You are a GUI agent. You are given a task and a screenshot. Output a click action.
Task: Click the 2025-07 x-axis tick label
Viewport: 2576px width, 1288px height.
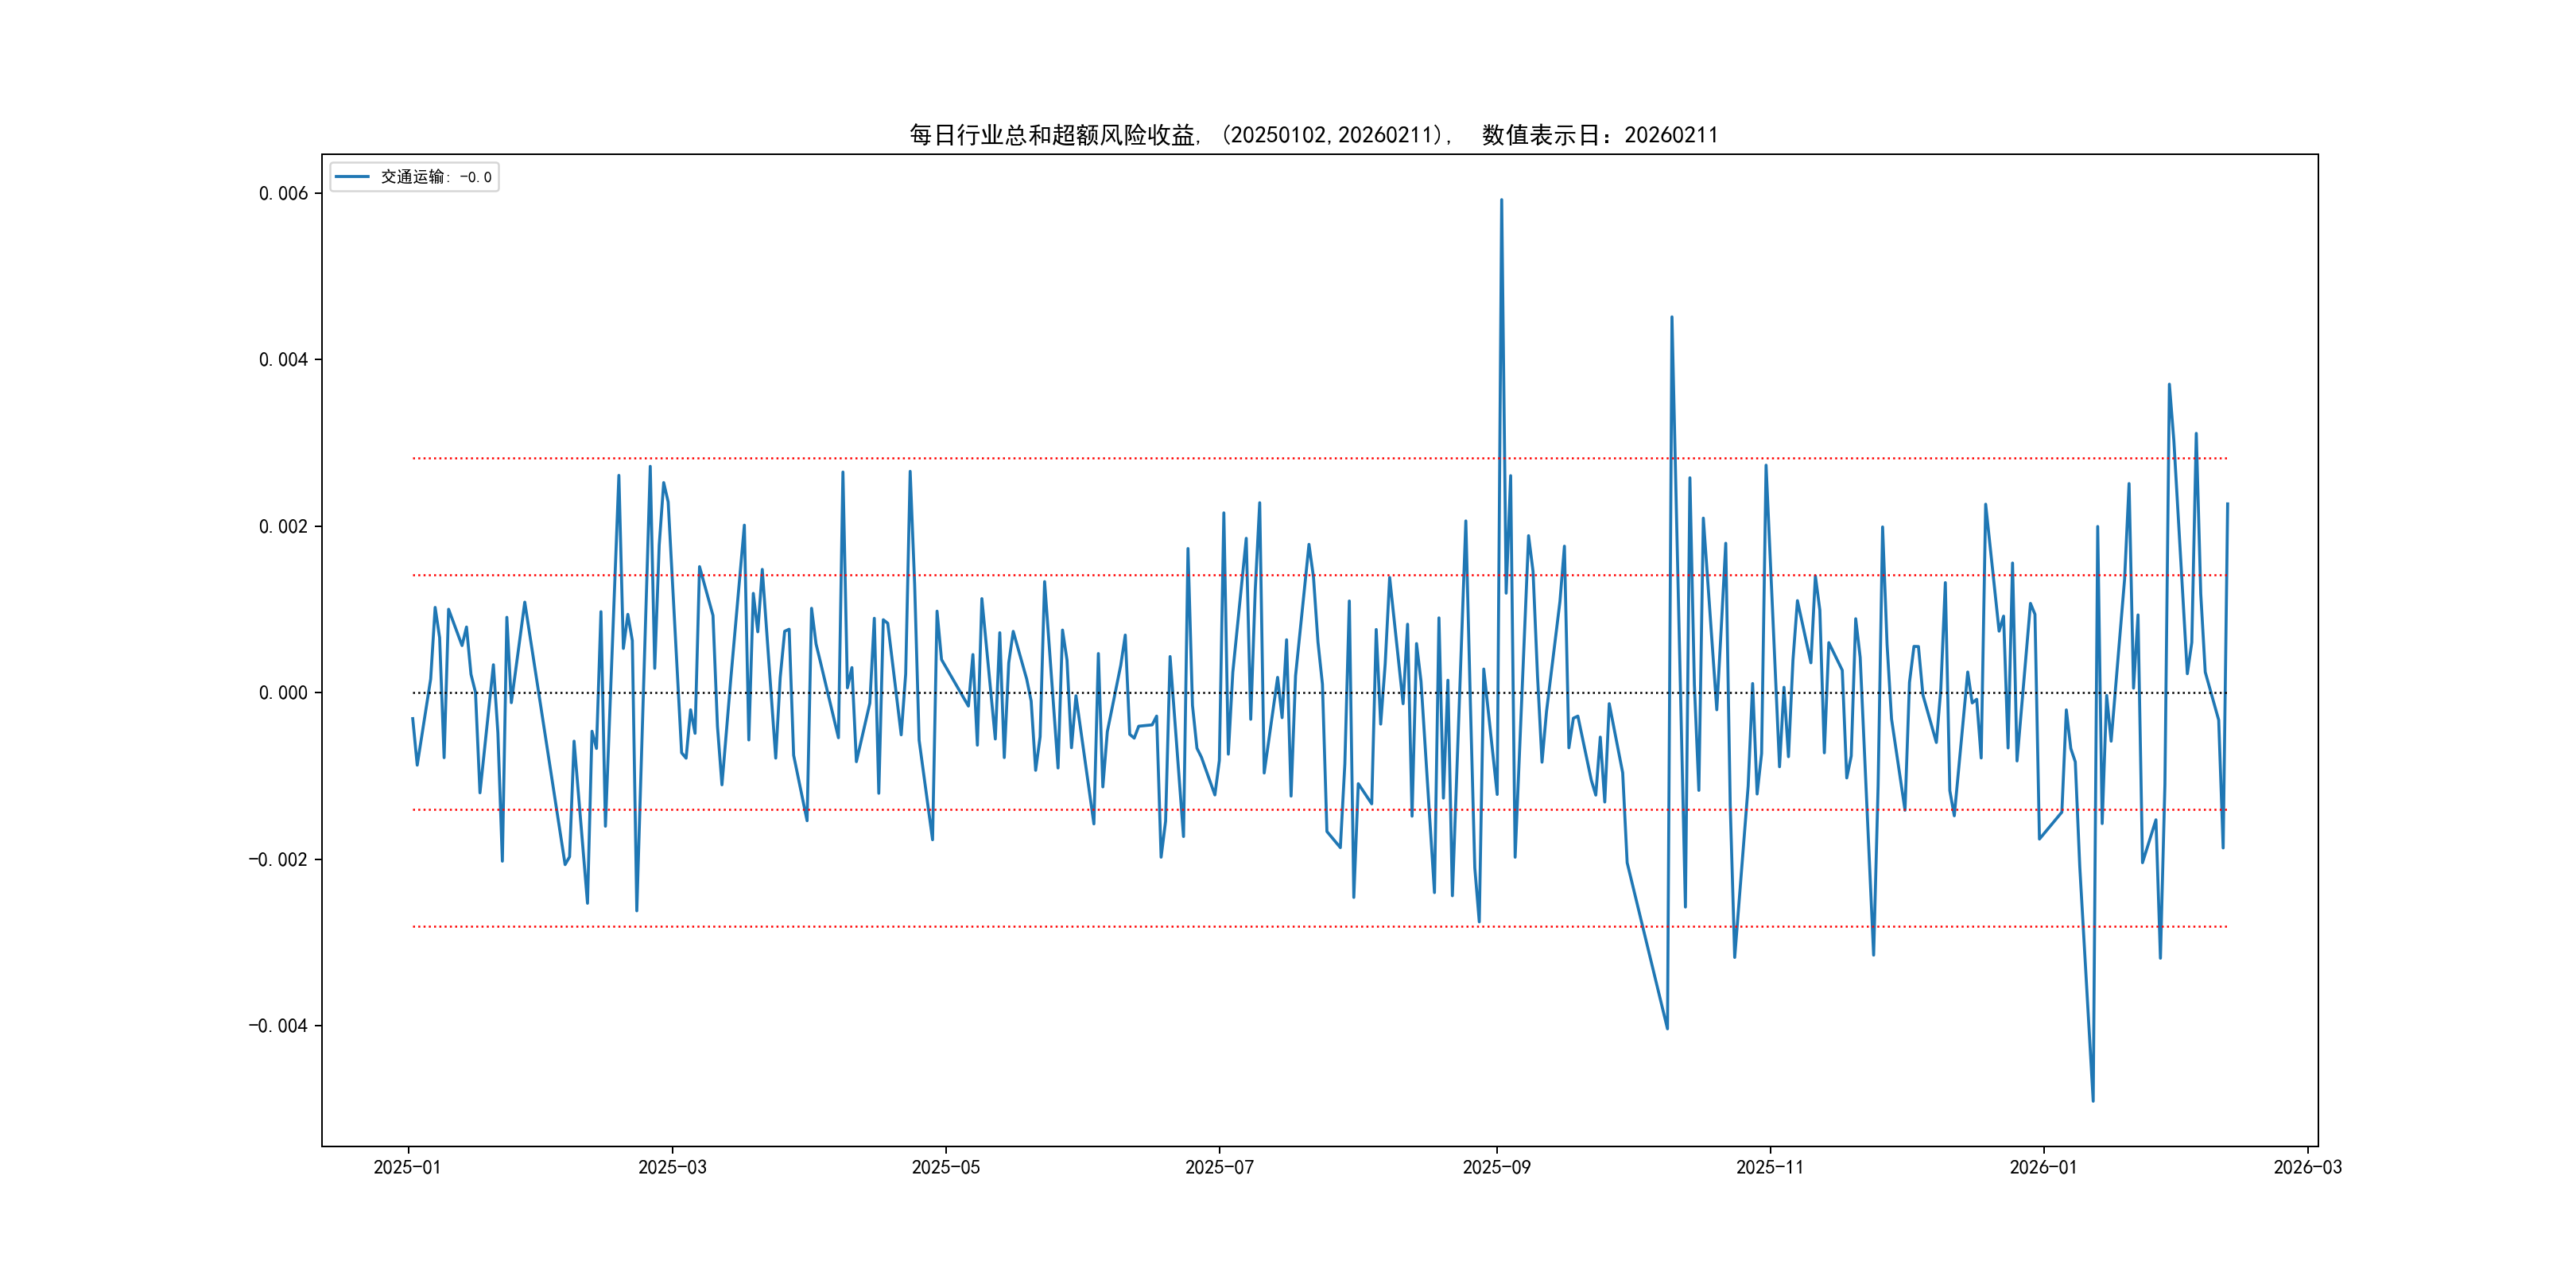(x=1219, y=1167)
